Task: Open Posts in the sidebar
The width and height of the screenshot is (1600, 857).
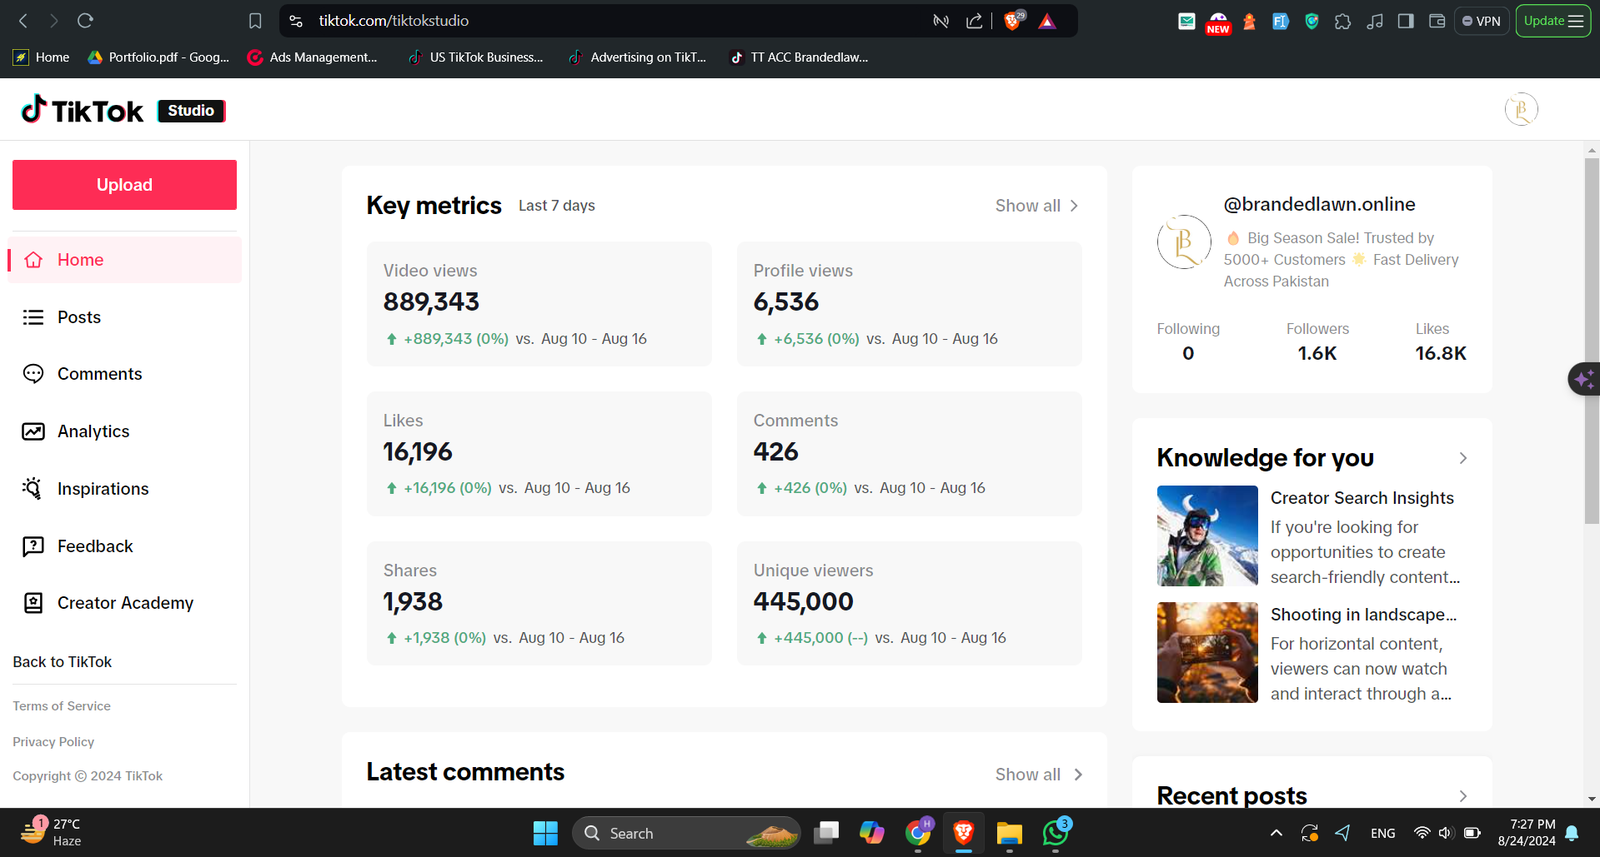Action: click(x=125, y=317)
